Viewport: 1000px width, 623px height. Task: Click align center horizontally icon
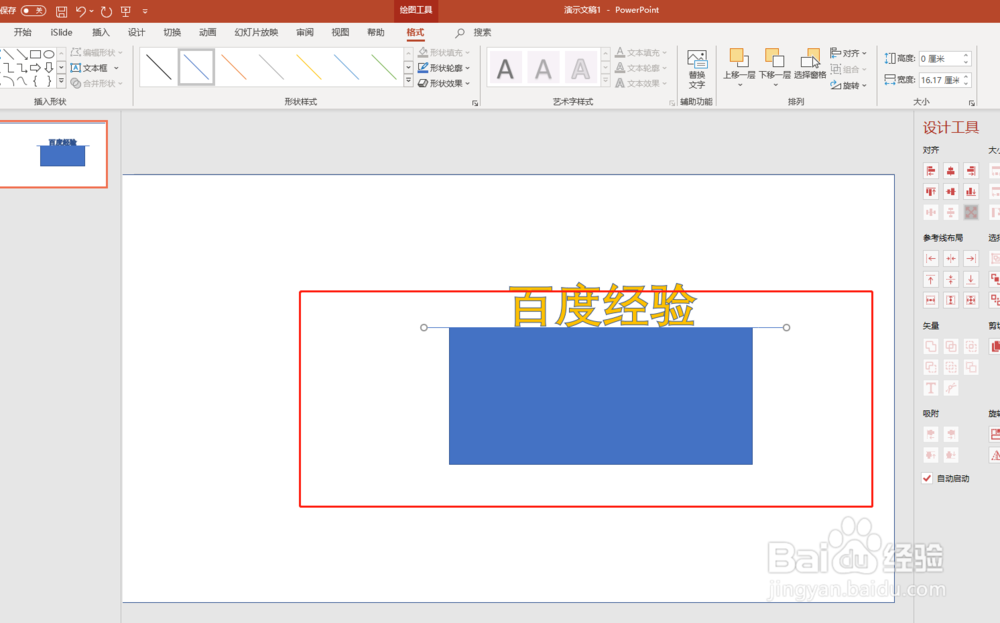click(x=950, y=171)
